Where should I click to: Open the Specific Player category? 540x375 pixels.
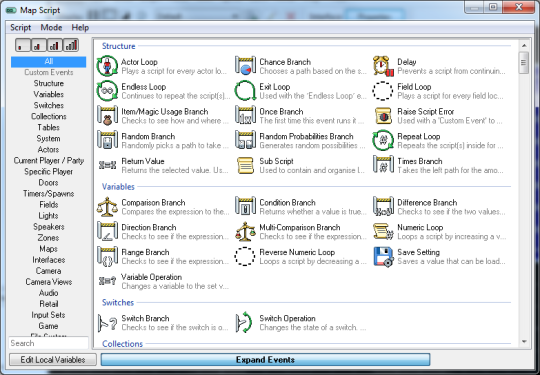(49, 171)
